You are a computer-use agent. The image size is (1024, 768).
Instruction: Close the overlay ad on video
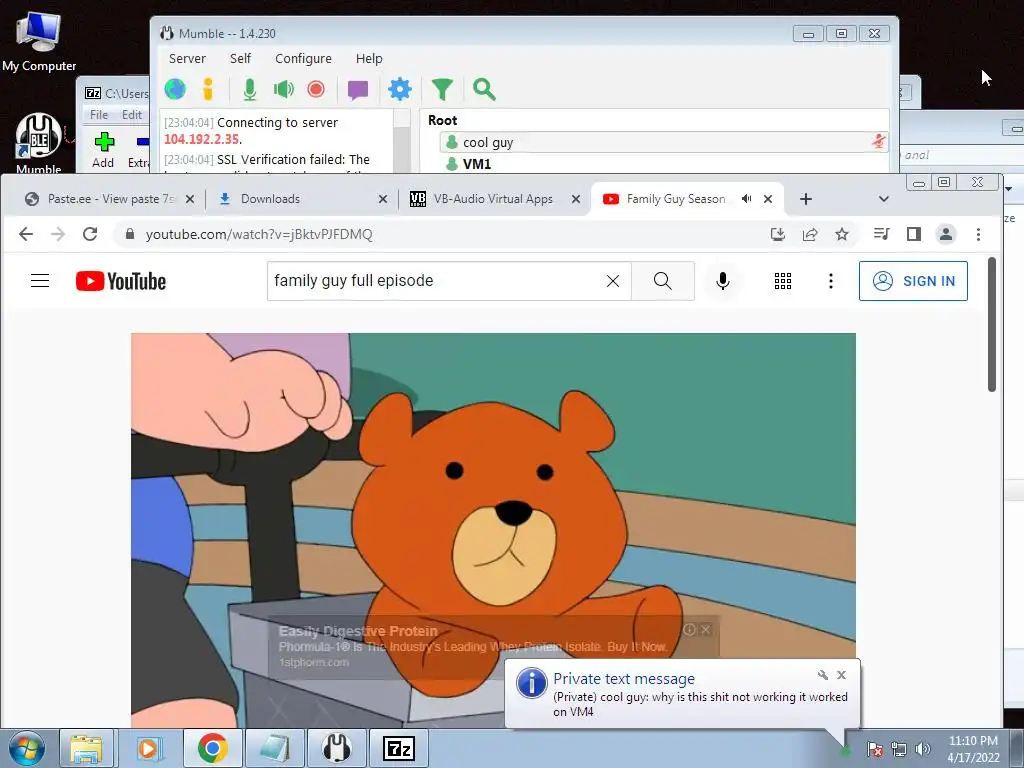[705, 630]
